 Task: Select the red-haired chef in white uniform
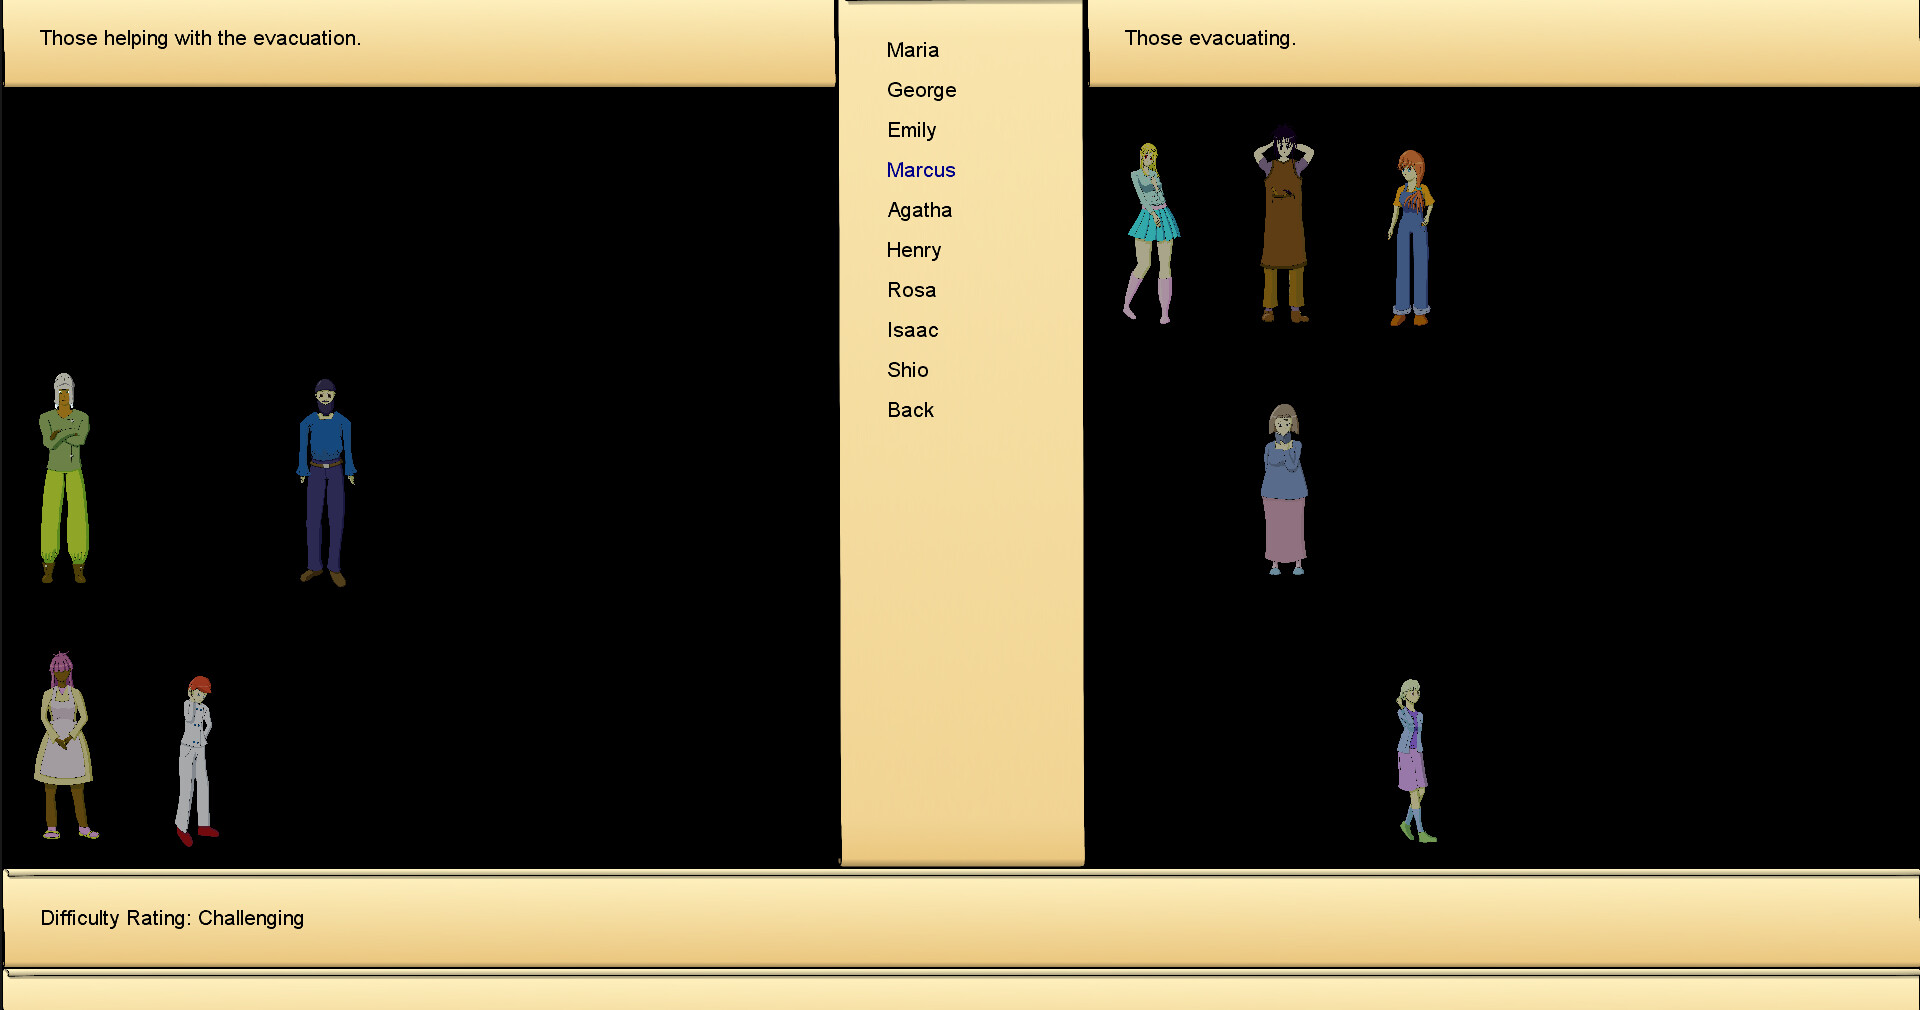(x=196, y=760)
